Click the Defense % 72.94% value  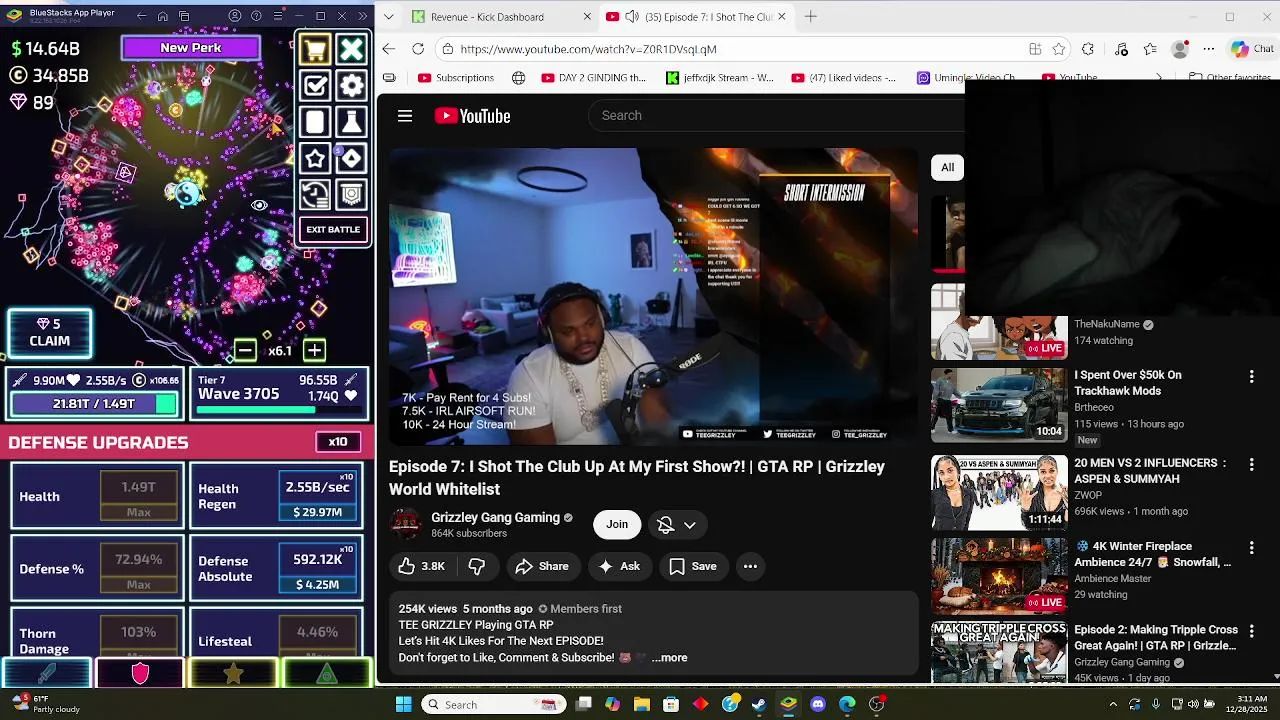(139, 560)
